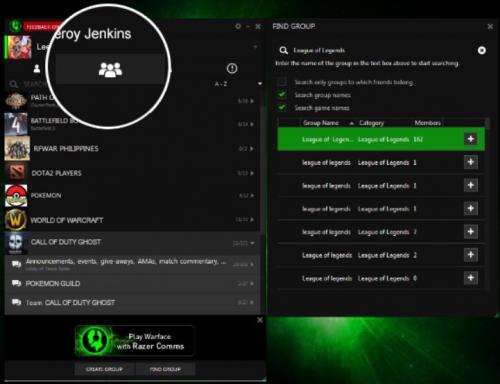500x384 pixels.
Task: Join the league of legends group with 7 members
Action: [x=471, y=232]
